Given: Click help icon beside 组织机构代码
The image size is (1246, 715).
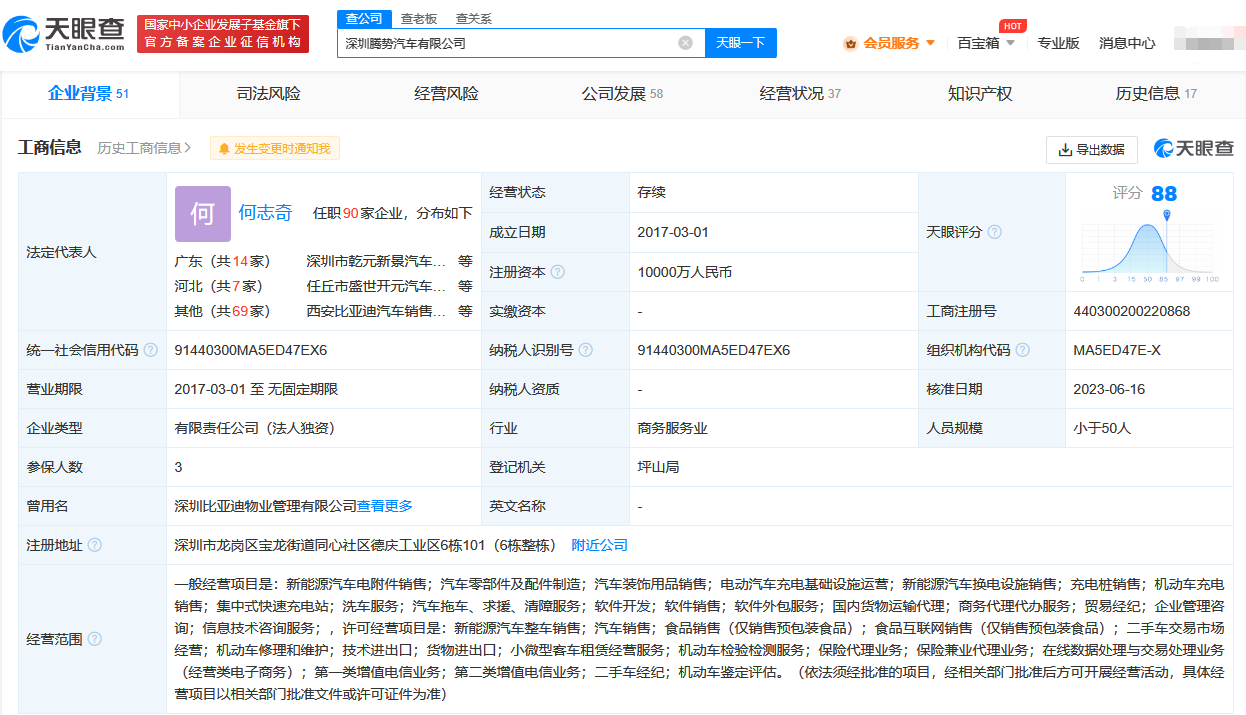Looking at the screenshot, I should 1023,350.
